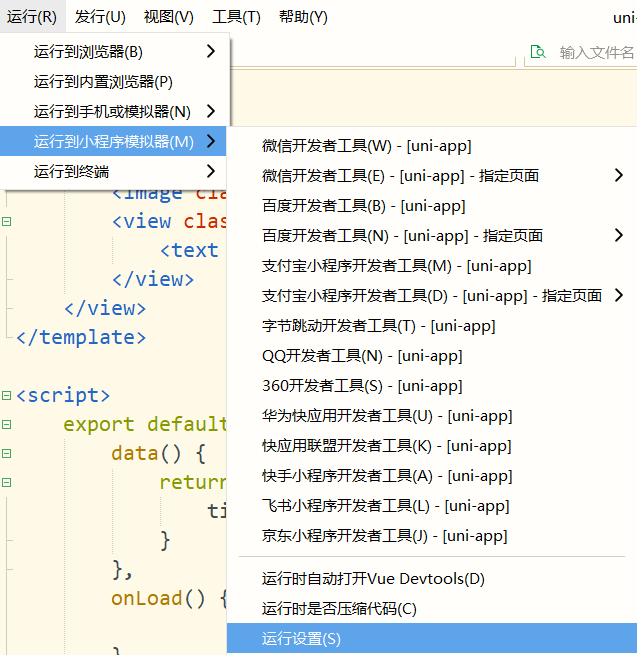Run in 快手小程序开发者工具(A) - [uni-app]
The width and height of the screenshot is (637, 655).
click(x=432, y=476)
